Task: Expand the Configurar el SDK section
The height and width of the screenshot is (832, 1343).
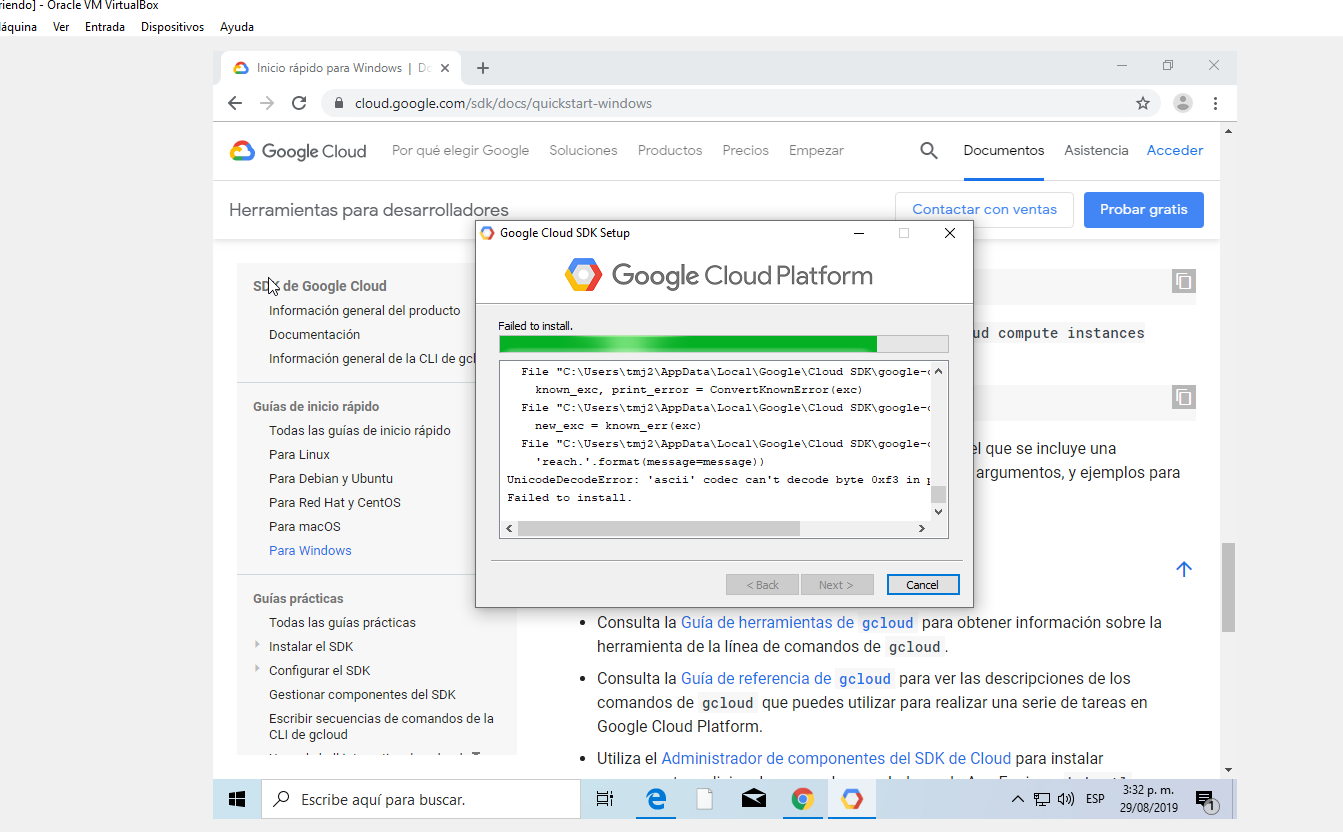Action: [257, 670]
